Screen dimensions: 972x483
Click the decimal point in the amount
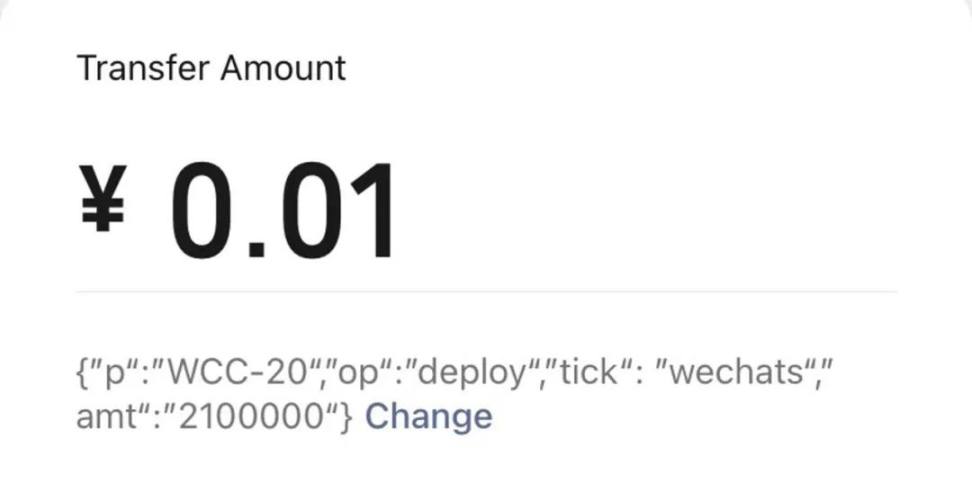click(x=257, y=248)
